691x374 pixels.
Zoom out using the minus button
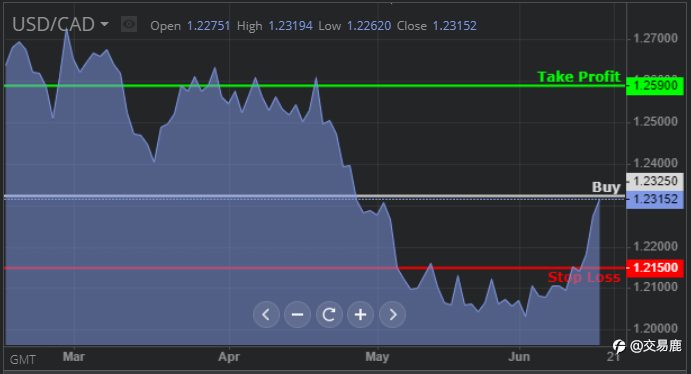pyautogui.click(x=297, y=315)
